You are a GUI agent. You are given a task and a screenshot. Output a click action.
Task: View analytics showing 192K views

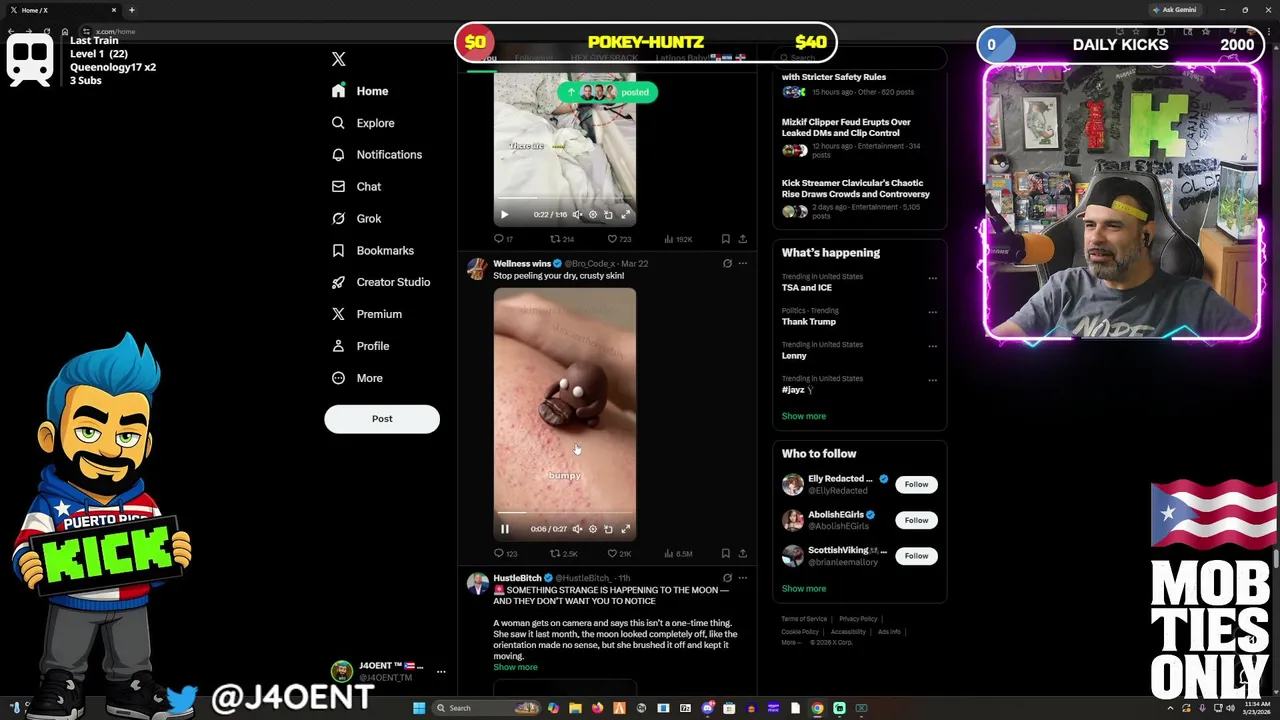click(678, 239)
